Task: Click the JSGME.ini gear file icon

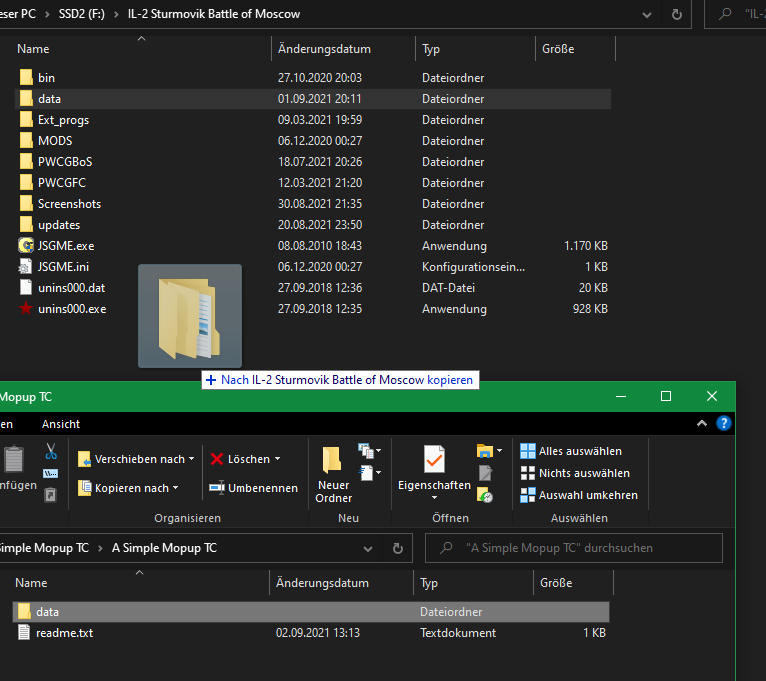Action: coord(25,266)
